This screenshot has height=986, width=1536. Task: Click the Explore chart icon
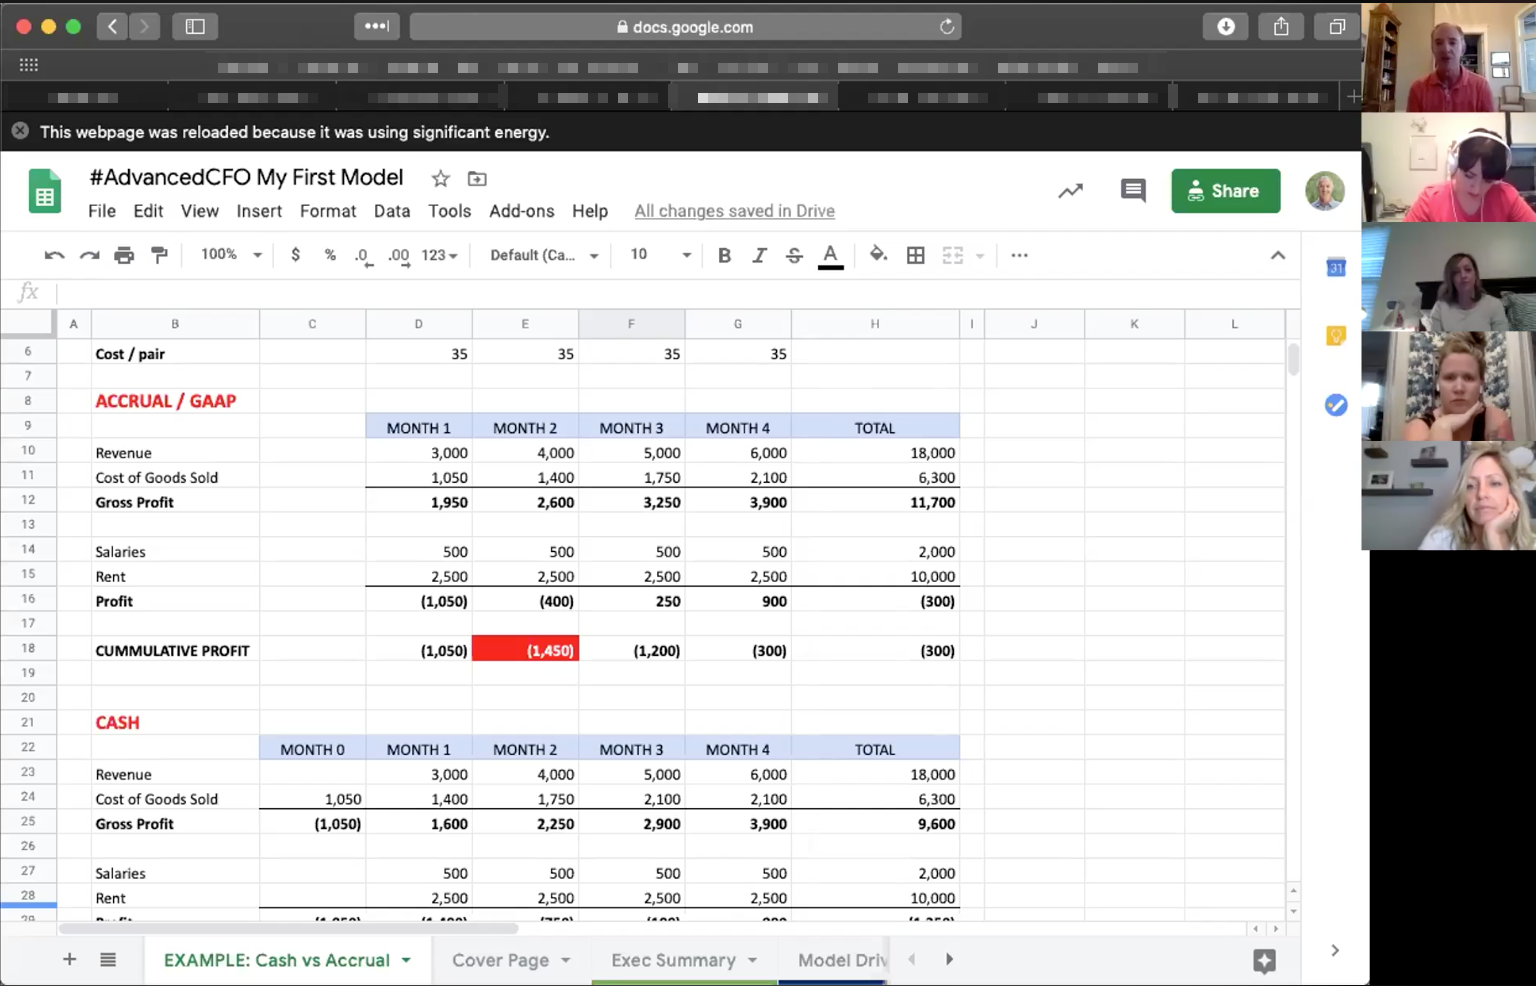tap(1070, 190)
